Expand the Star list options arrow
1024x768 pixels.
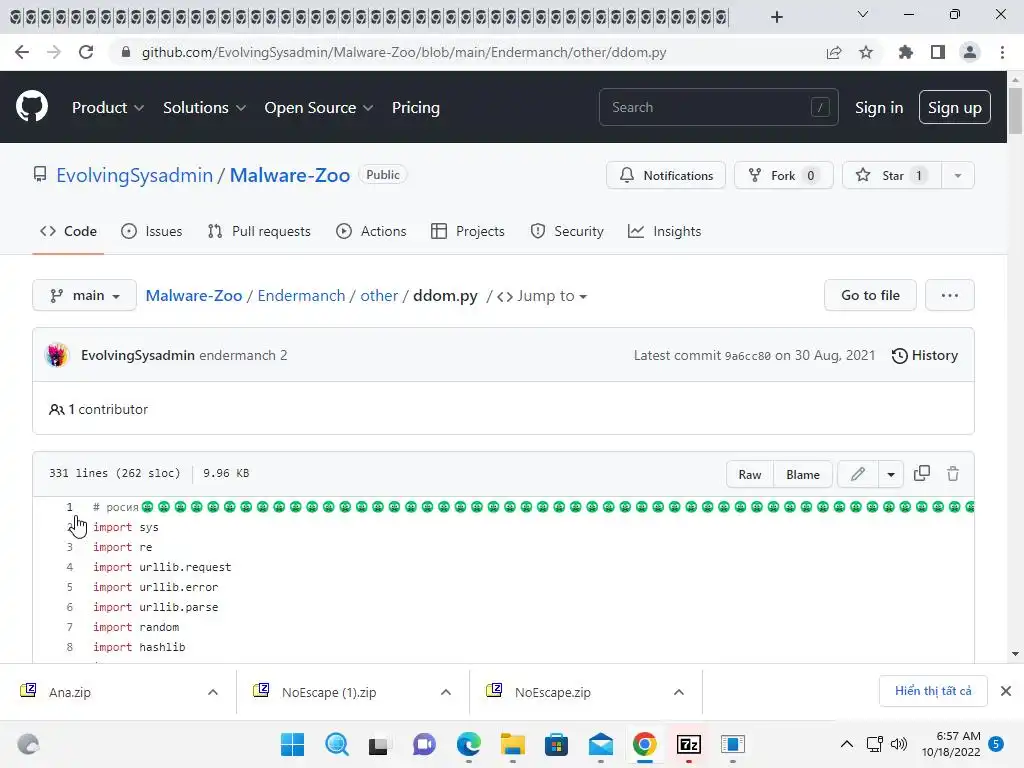click(x=957, y=175)
